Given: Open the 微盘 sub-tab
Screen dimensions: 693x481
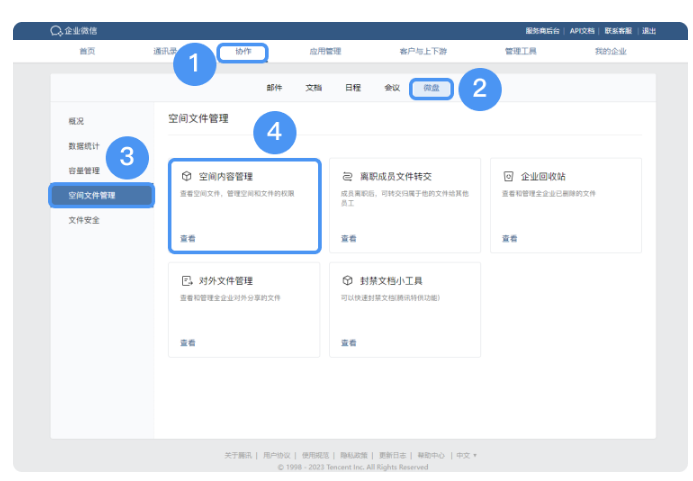Looking at the screenshot, I should coord(431,88).
